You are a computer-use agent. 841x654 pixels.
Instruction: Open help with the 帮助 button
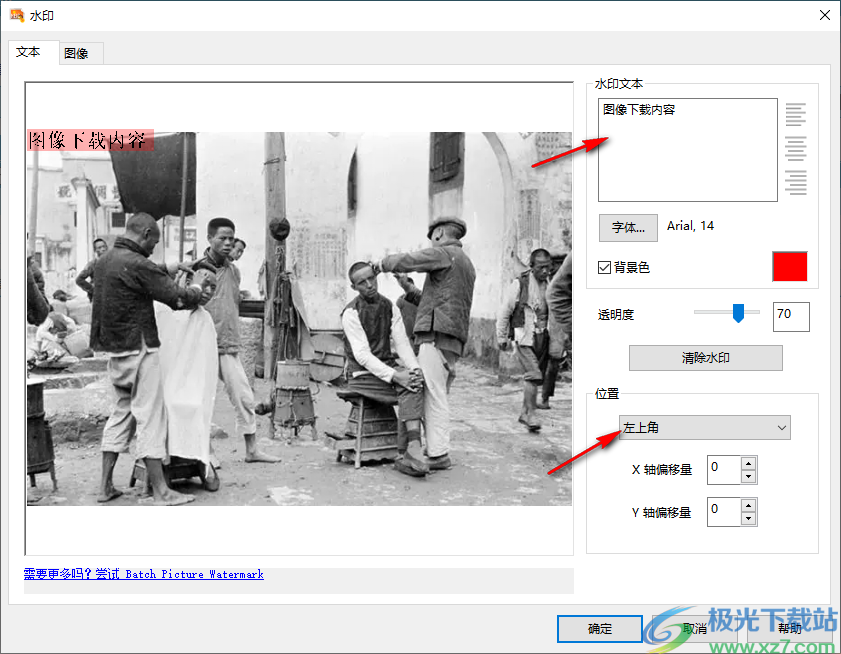click(x=790, y=629)
